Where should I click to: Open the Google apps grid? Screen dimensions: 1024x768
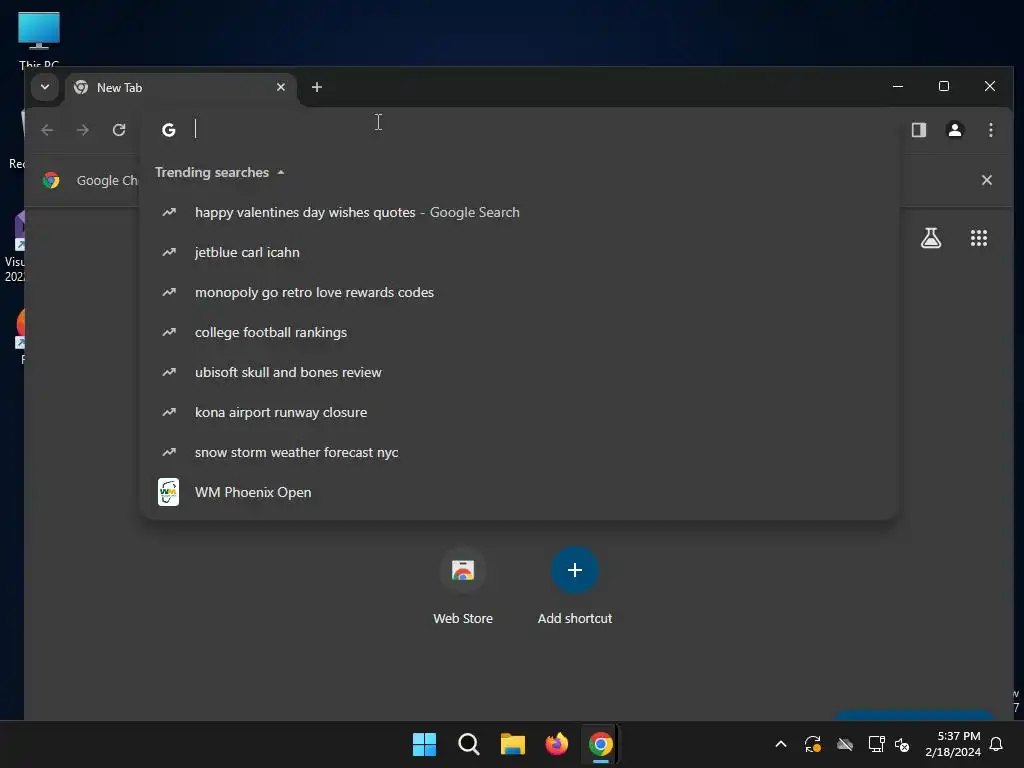coord(978,238)
